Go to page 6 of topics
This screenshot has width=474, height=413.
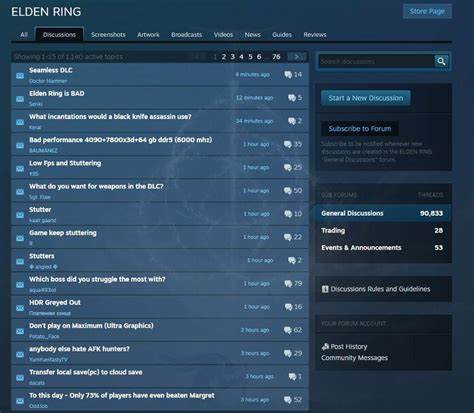[259, 57]
